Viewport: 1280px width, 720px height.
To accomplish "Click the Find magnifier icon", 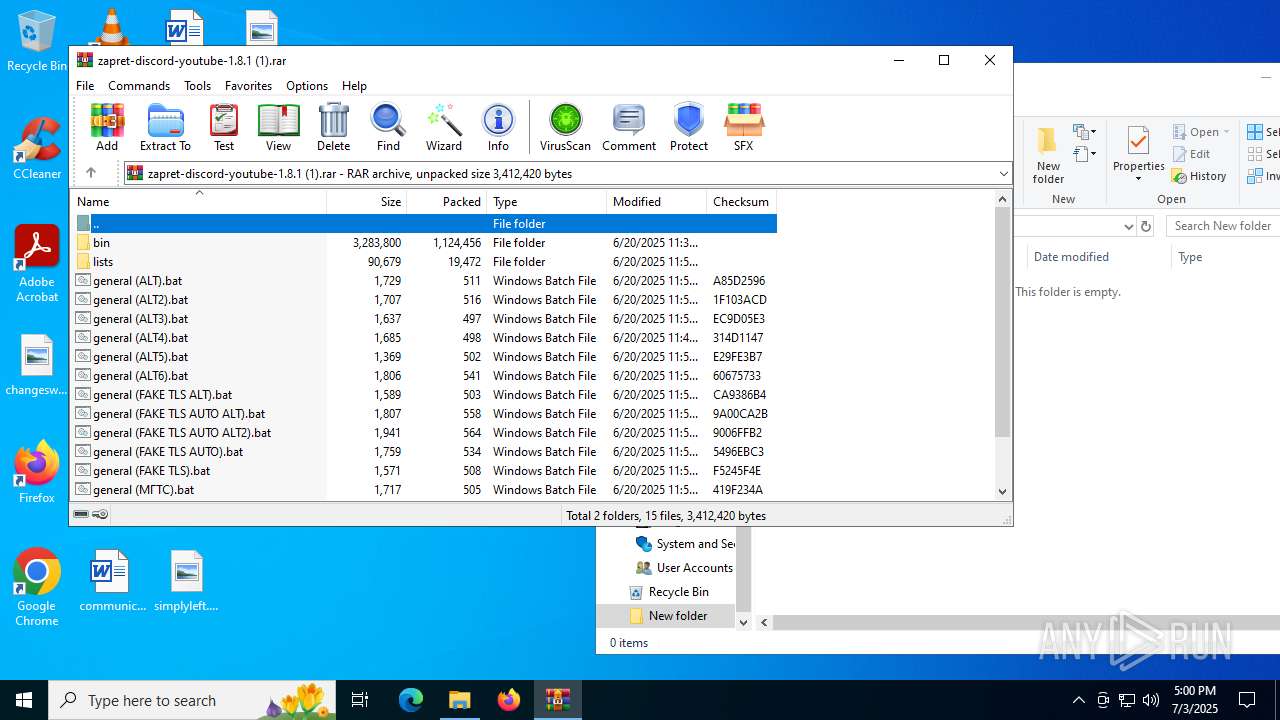I will tap(388, 127).
